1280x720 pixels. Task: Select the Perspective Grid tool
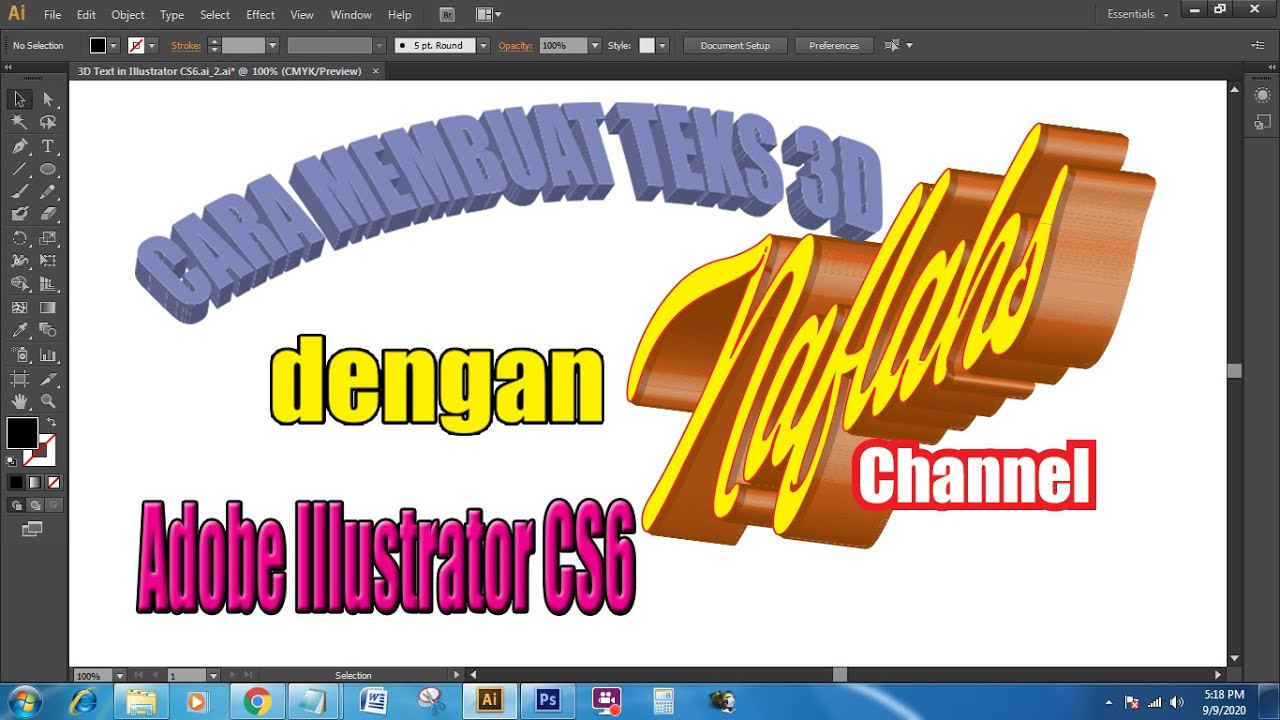pos(47,284)
